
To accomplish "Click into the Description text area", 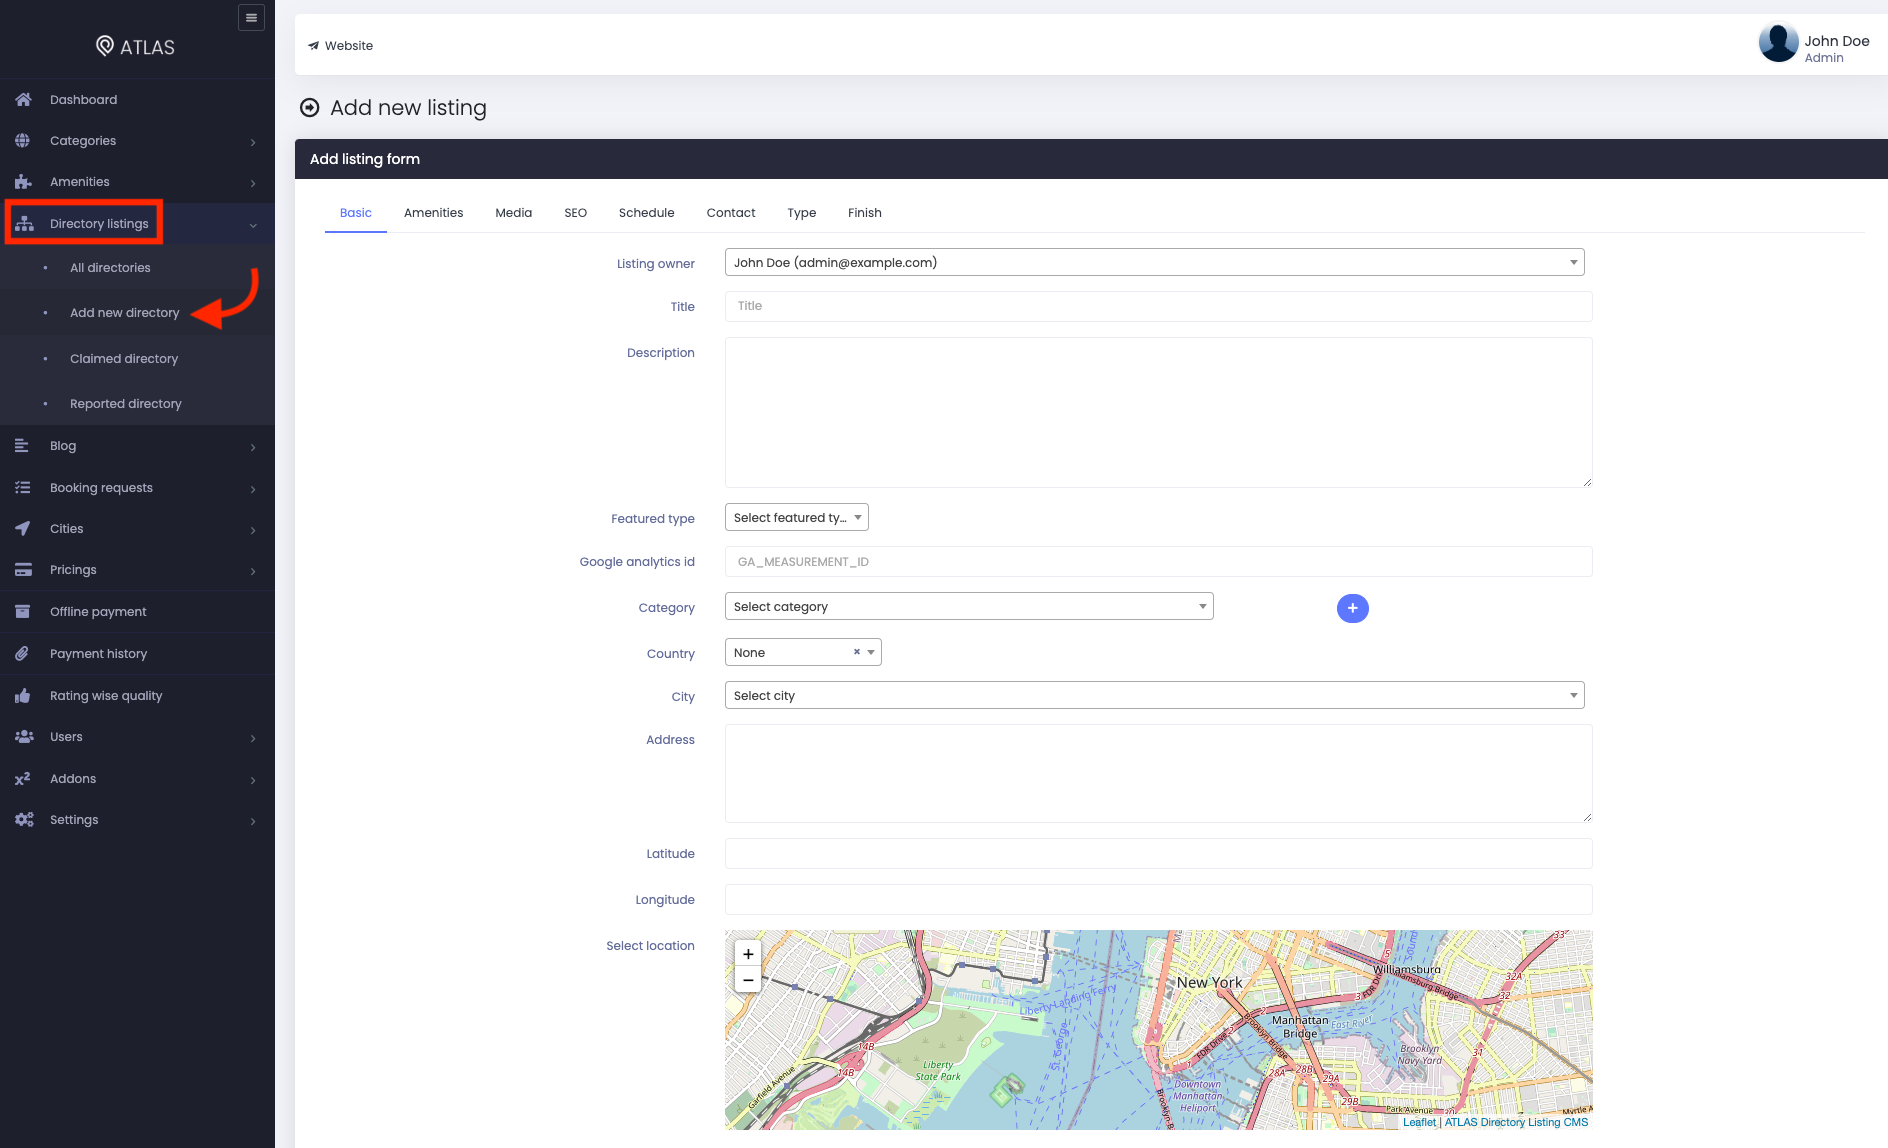I will (1158, 412).
